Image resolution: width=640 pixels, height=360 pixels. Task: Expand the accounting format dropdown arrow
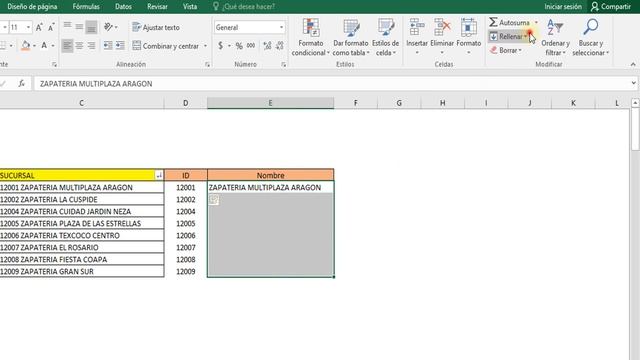[229, 46]
